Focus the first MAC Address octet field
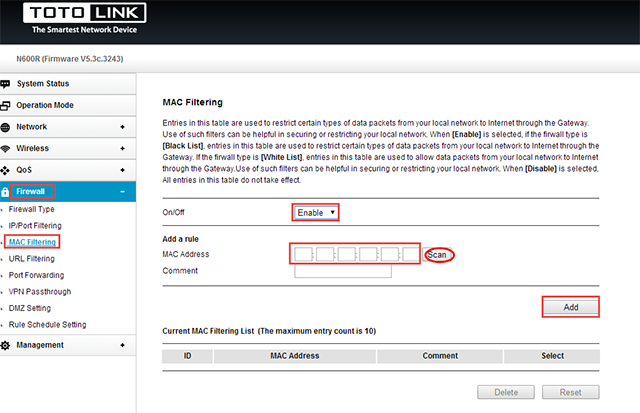Image resolution: width=640 pixels, height=413 pixels. [x=303, y=255]
